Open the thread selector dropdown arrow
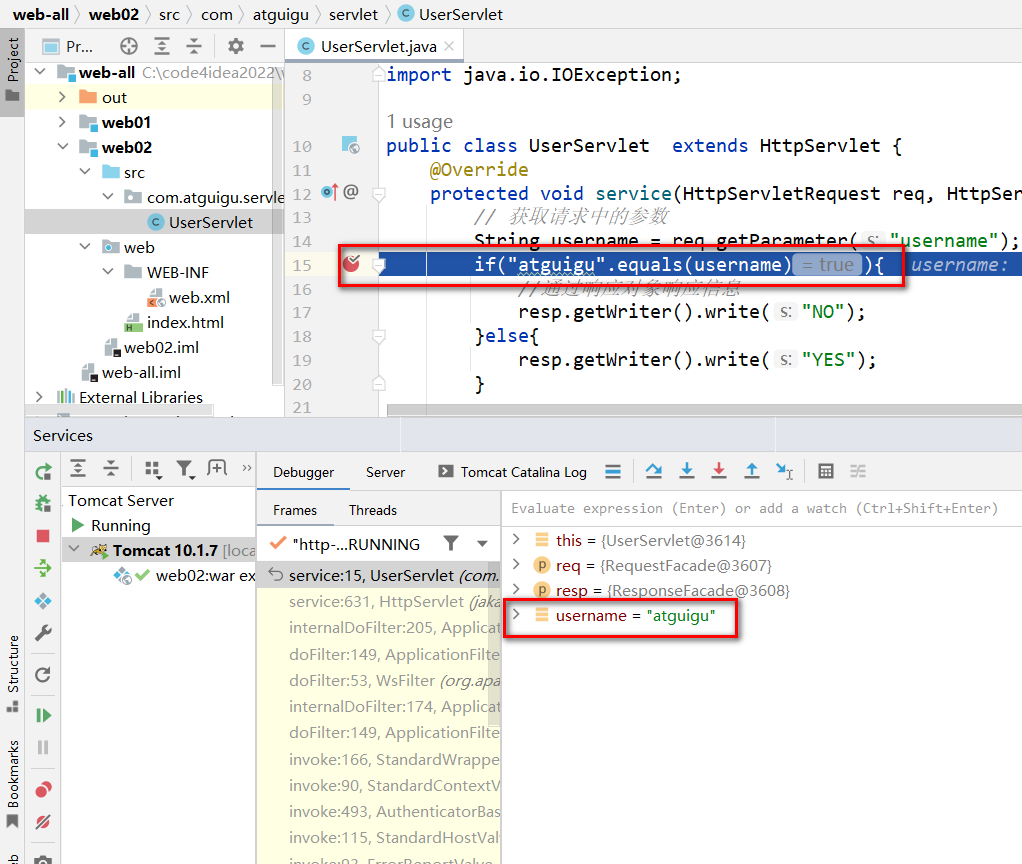Image resolution: width=1022 pixels, height=864 pixels. click(482, 543)
